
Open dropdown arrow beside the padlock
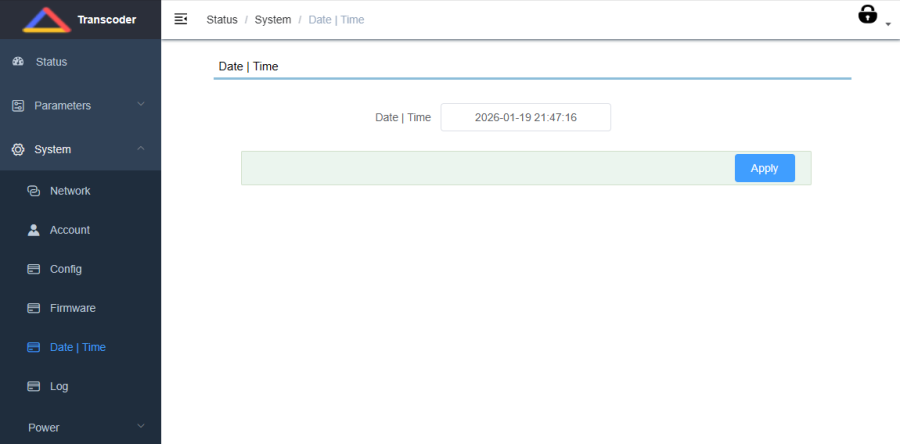coord(888,23)
